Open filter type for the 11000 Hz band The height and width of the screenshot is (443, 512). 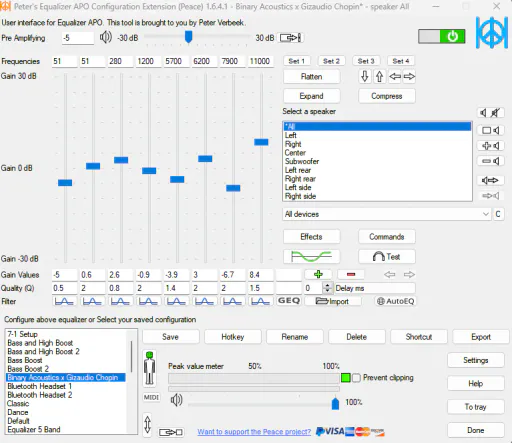[260, 301]
